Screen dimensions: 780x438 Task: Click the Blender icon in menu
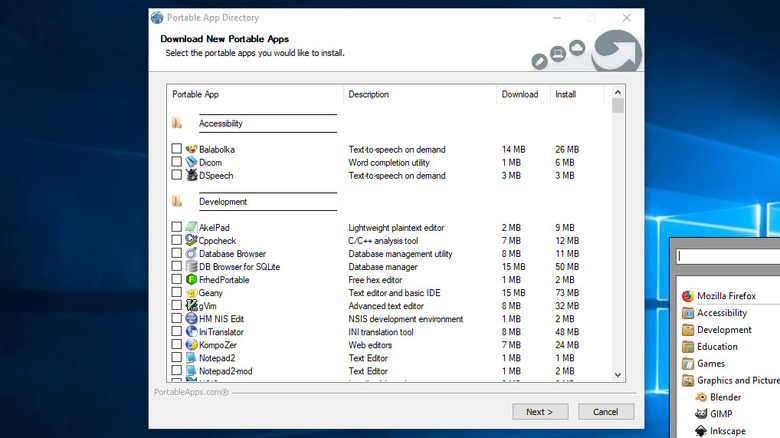[702, 396]
